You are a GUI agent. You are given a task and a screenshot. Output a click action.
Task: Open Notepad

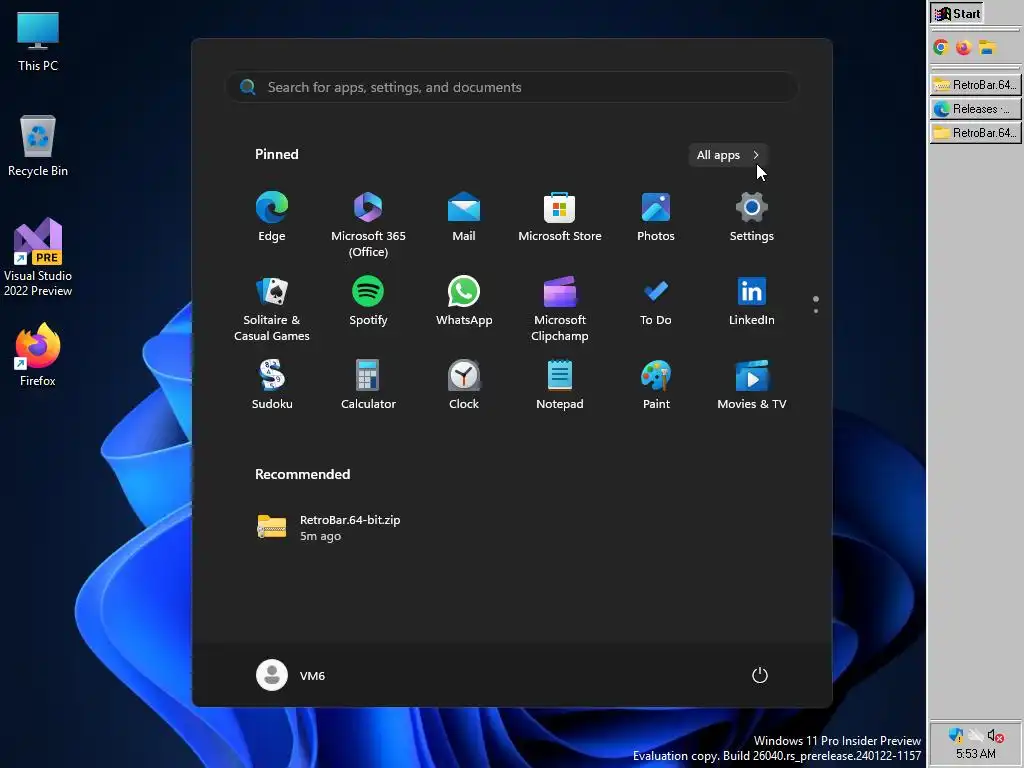pos(560,385)
